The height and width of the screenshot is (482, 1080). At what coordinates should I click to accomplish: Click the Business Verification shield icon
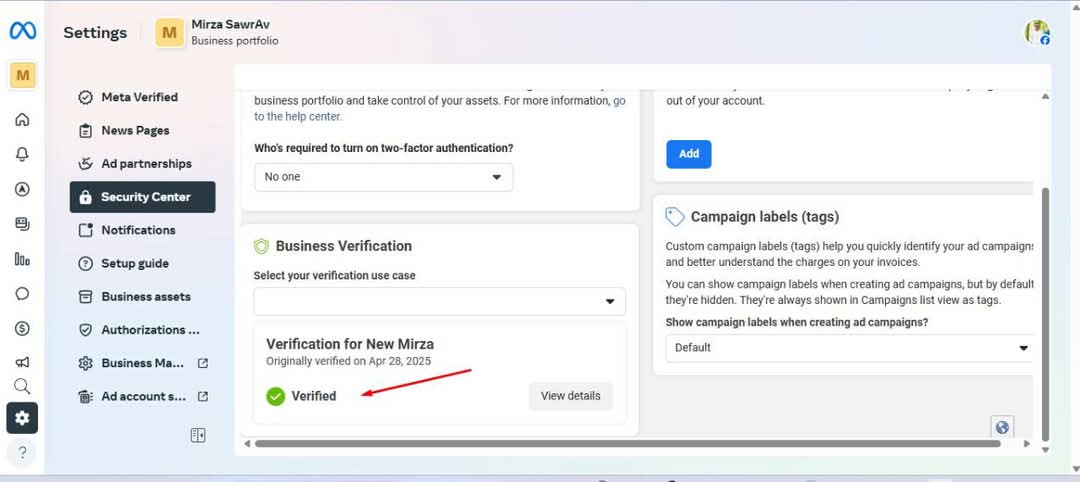coord(261,246)
